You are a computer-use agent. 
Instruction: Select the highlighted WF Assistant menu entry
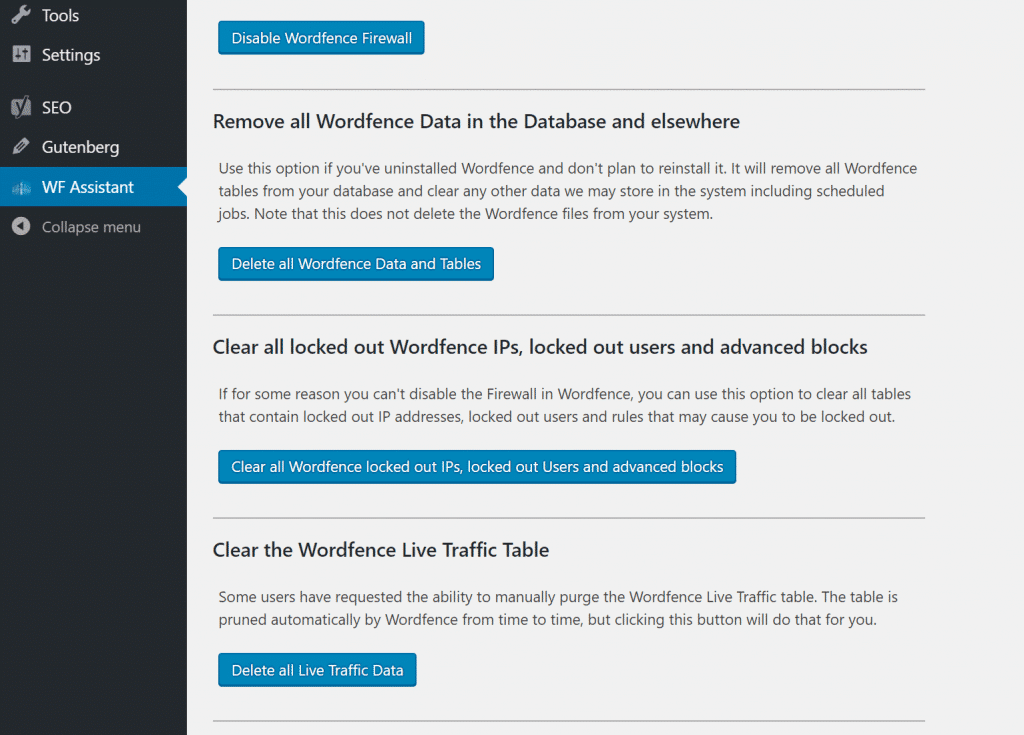tap(87, 187)
